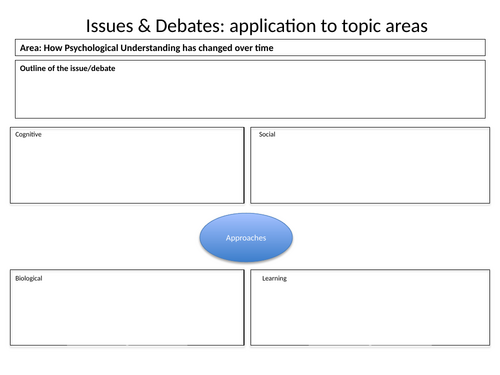Select the blue Approaches oval
Screen dimensions: 500x375
(246, 238)
